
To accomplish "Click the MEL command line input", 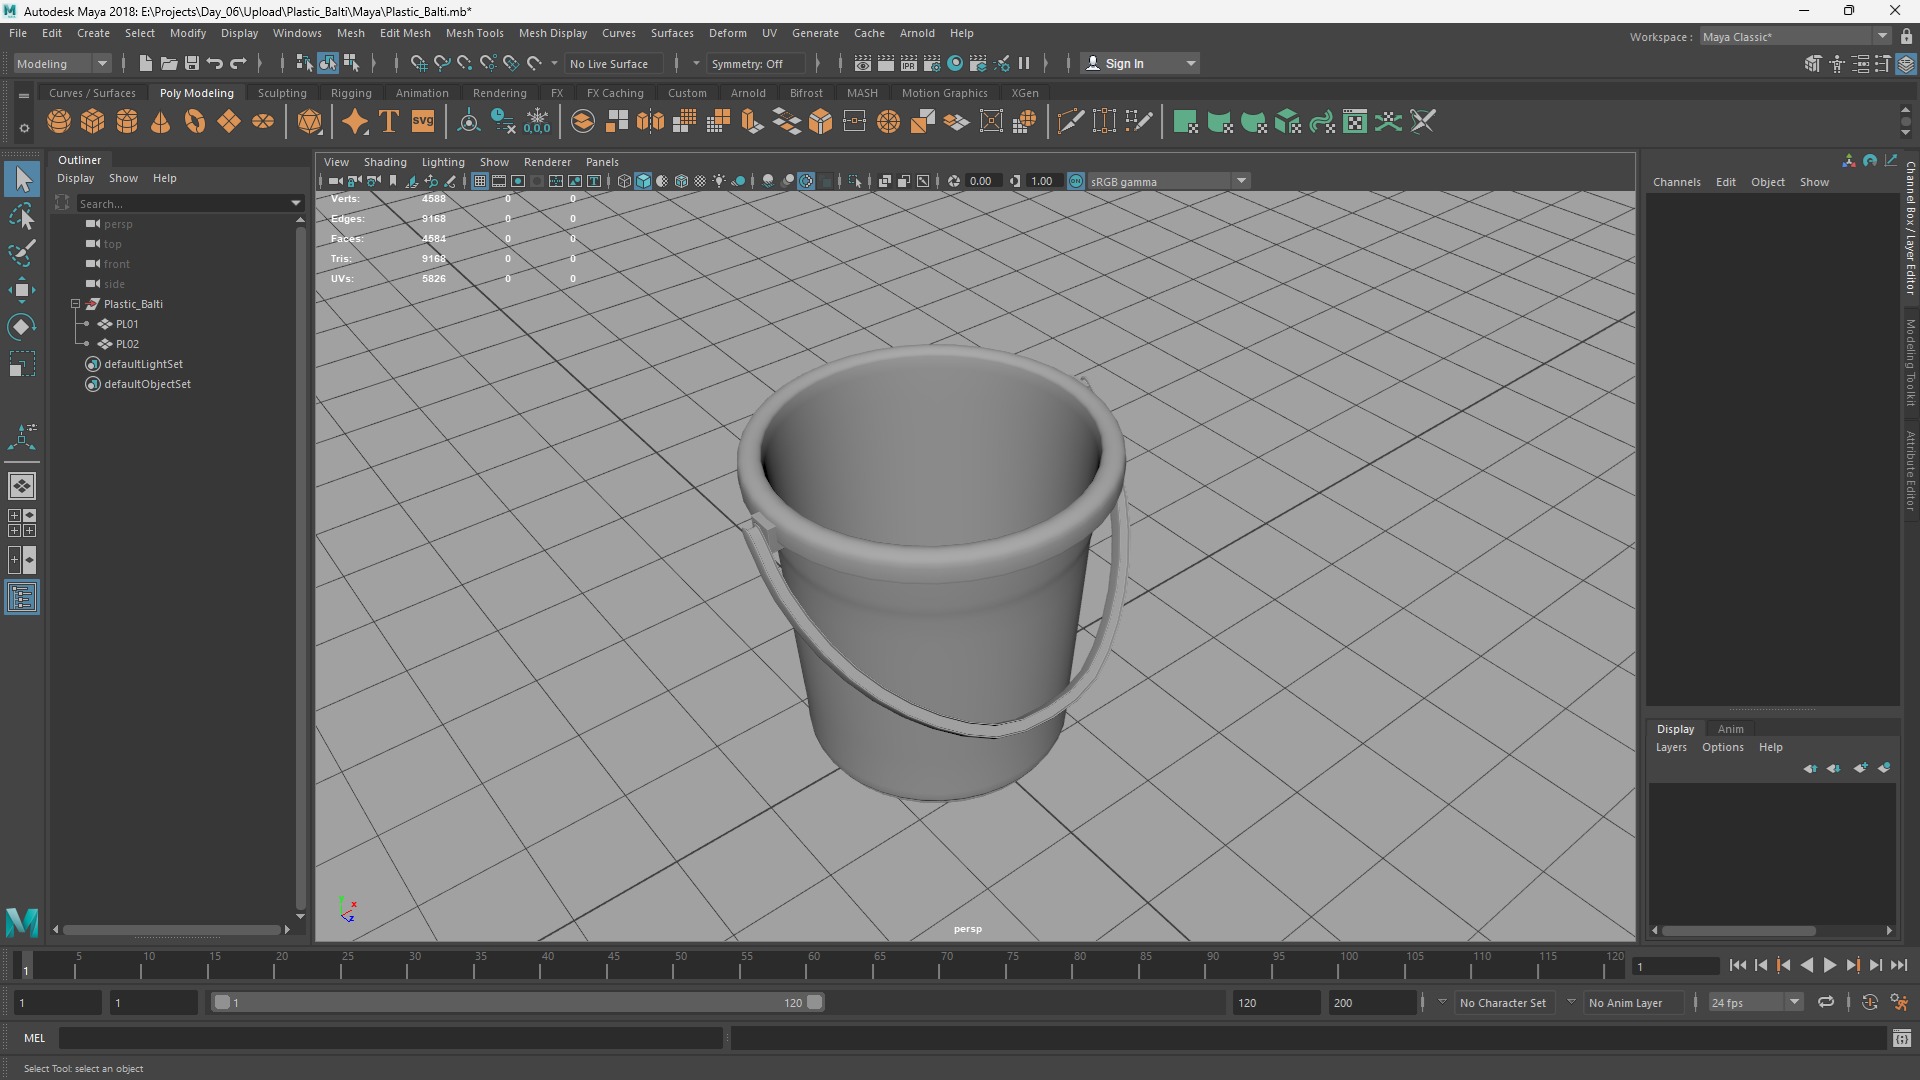I will click(390, 1038).
